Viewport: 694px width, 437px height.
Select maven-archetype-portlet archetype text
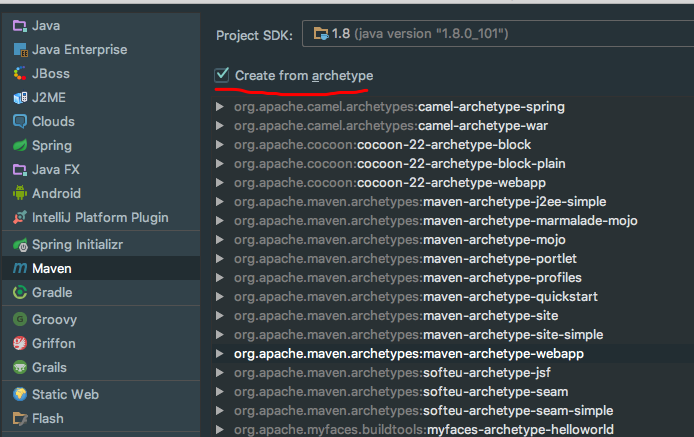(x=500, y=259)
